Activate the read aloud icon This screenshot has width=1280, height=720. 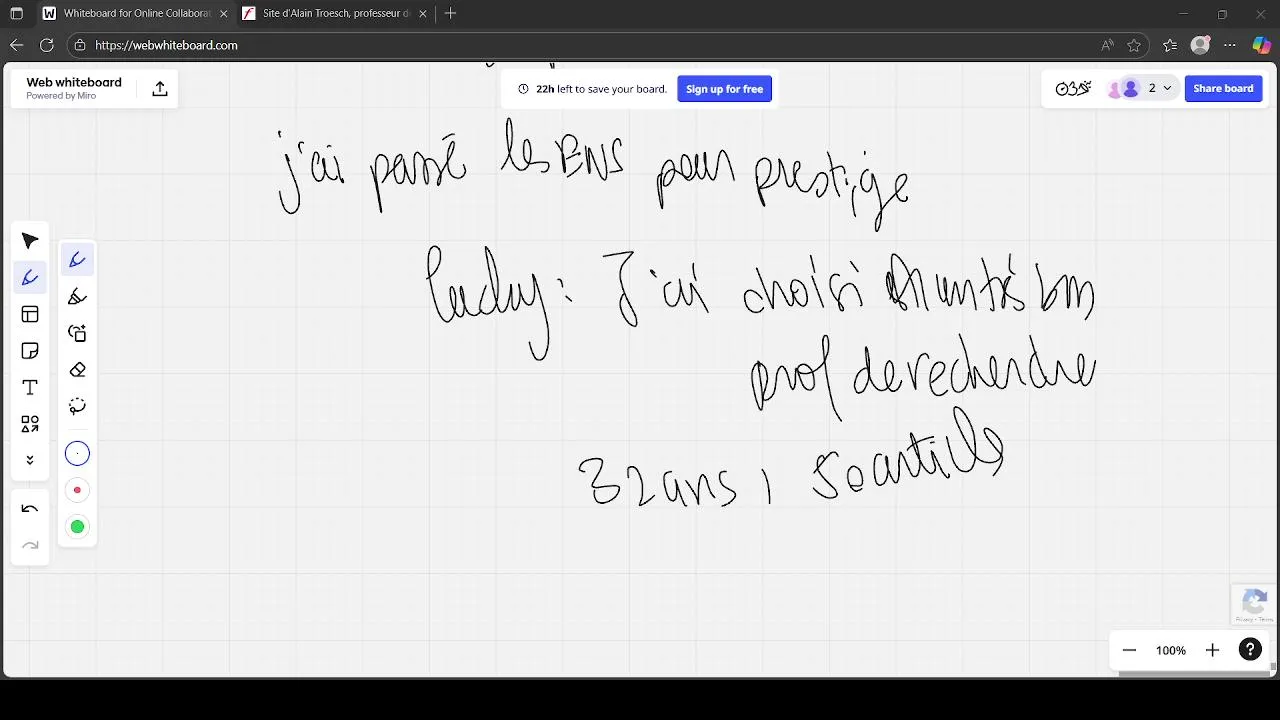click(x=1107, y=45)
